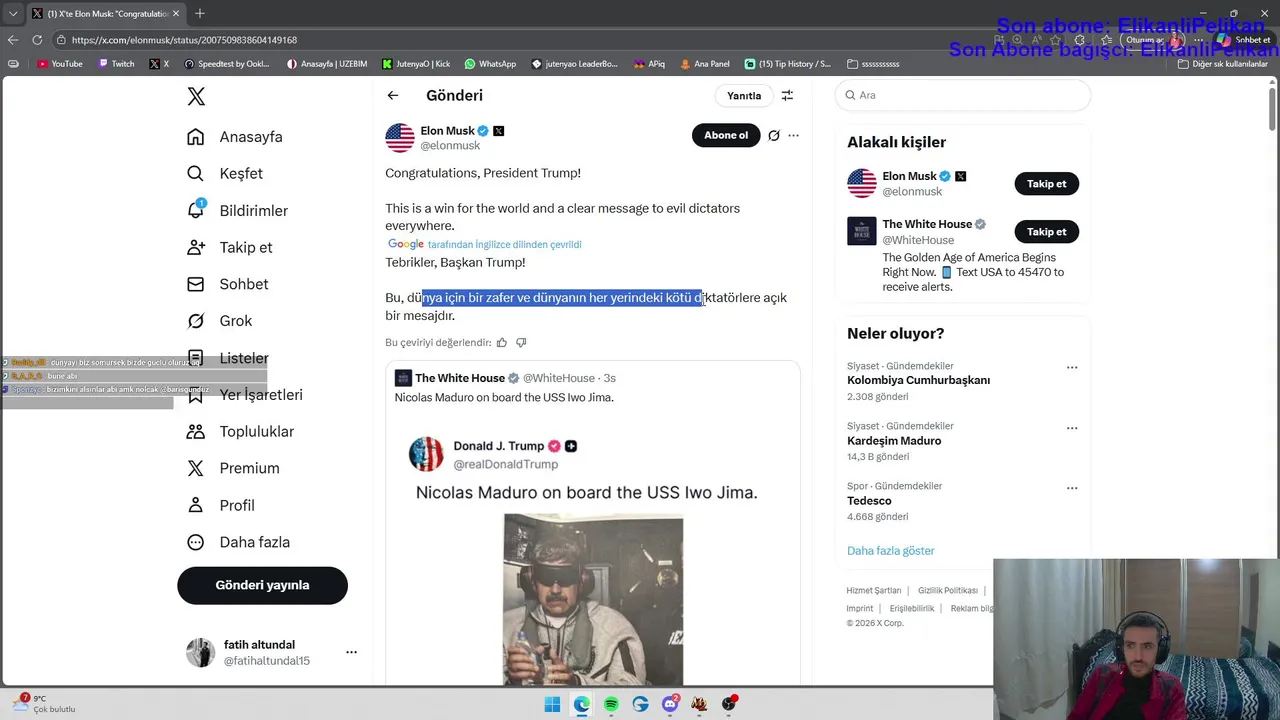Click the translation thumbs up icon
This screenshot has width=1280, height=720.
pyautogui.click(x=502, y=343)
